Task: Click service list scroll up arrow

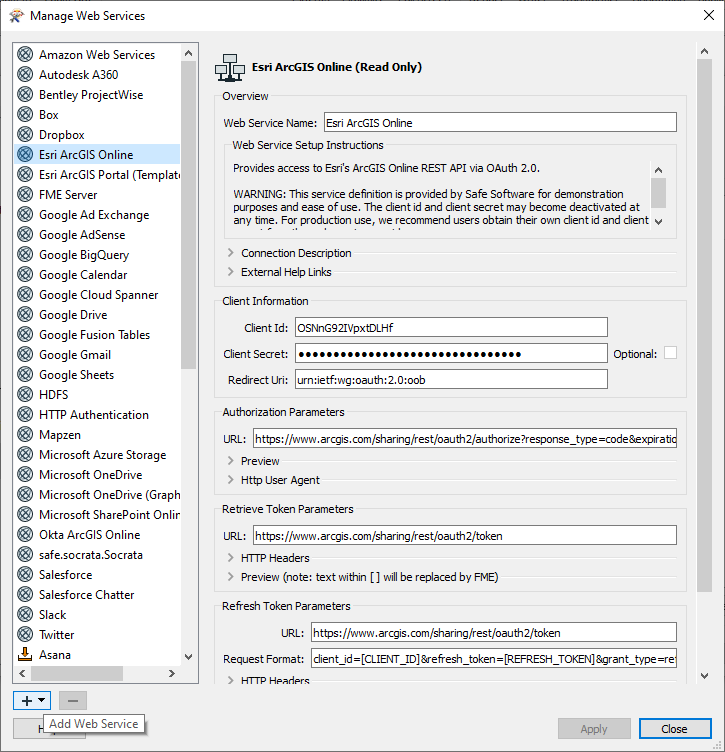Action: coord(188,53)
